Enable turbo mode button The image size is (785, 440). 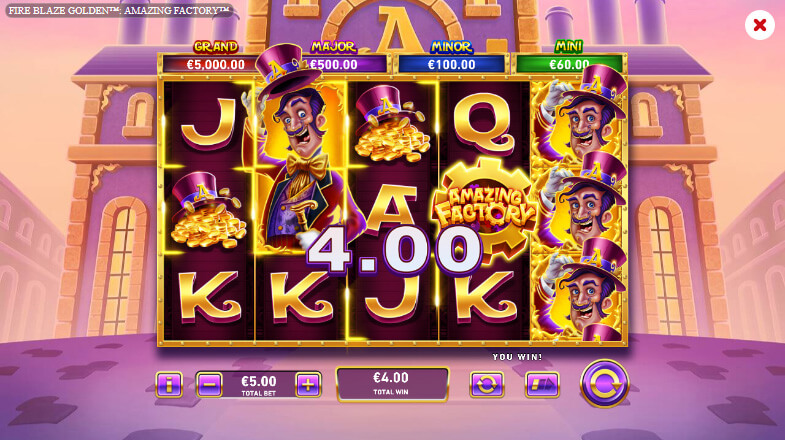[x=542, y=384]
